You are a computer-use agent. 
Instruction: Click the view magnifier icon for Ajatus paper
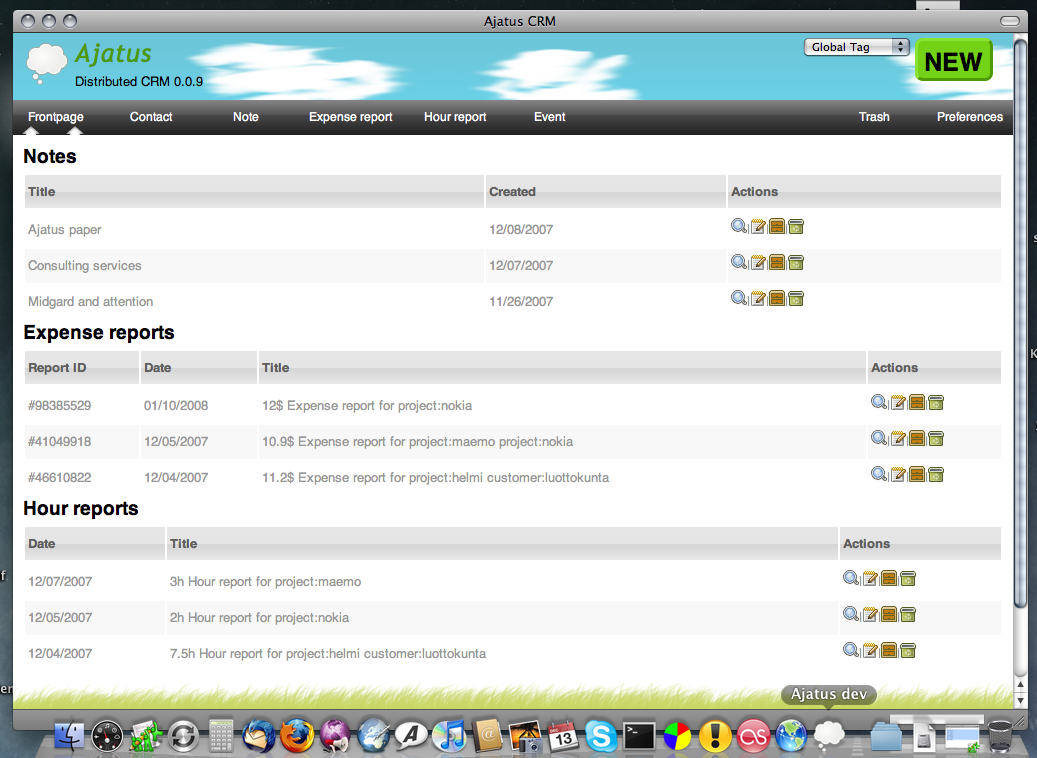(x=739, y=227)
